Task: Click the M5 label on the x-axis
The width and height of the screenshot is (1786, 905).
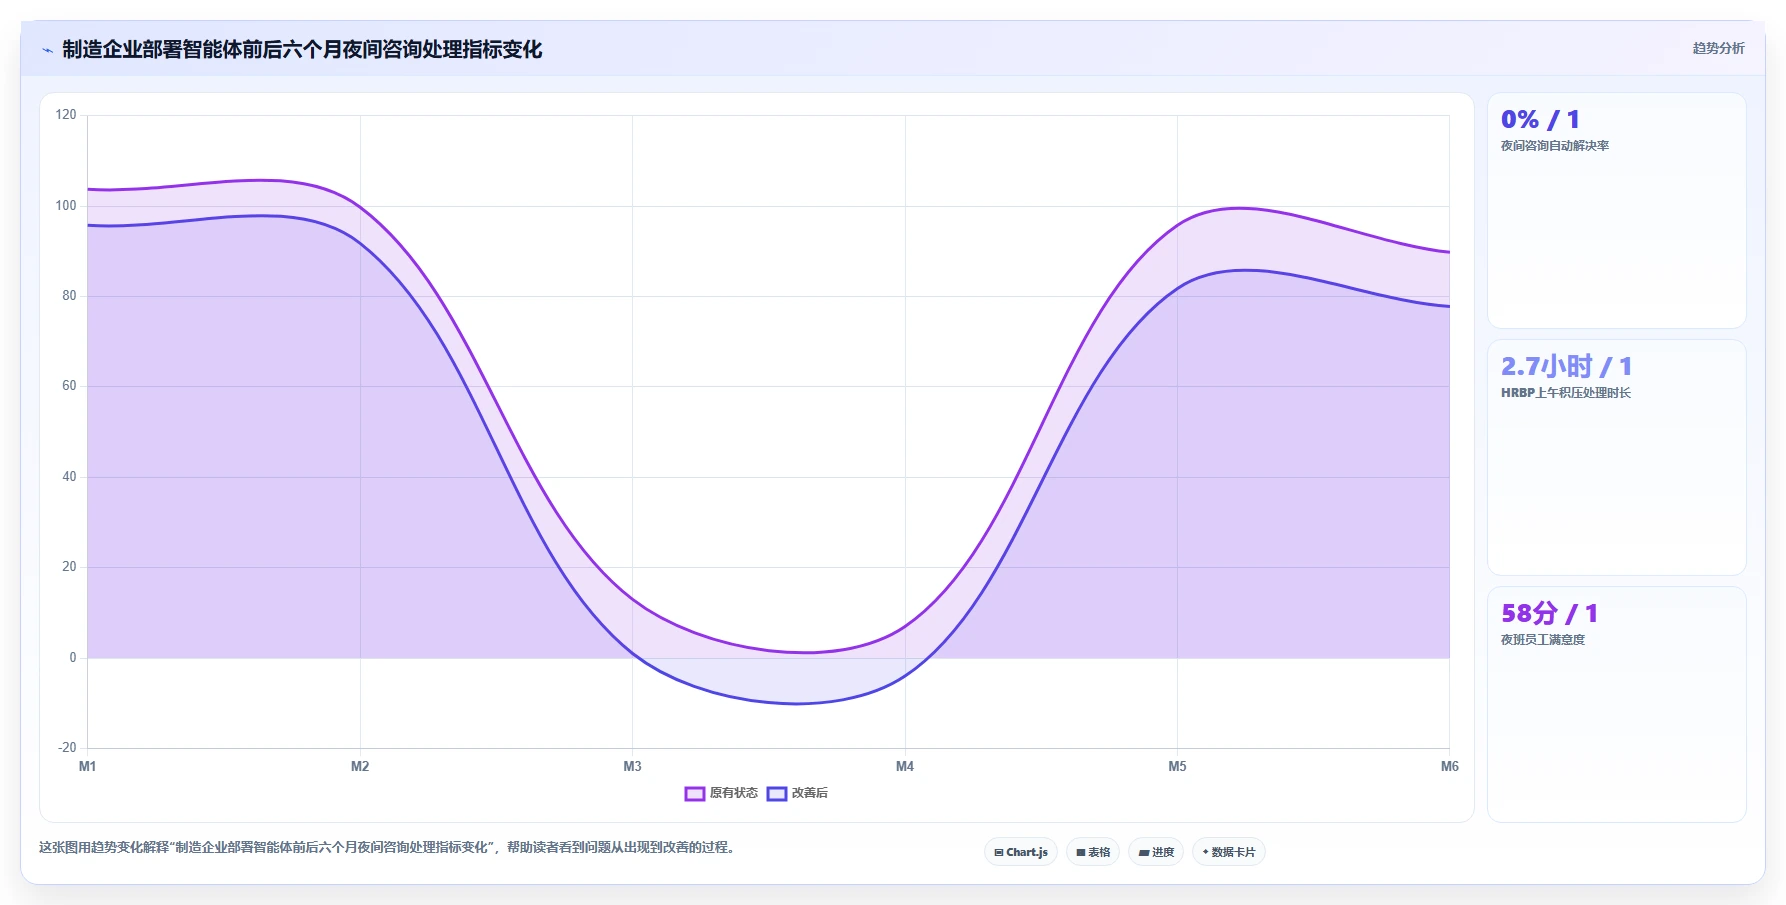Action: [1177, 767]
